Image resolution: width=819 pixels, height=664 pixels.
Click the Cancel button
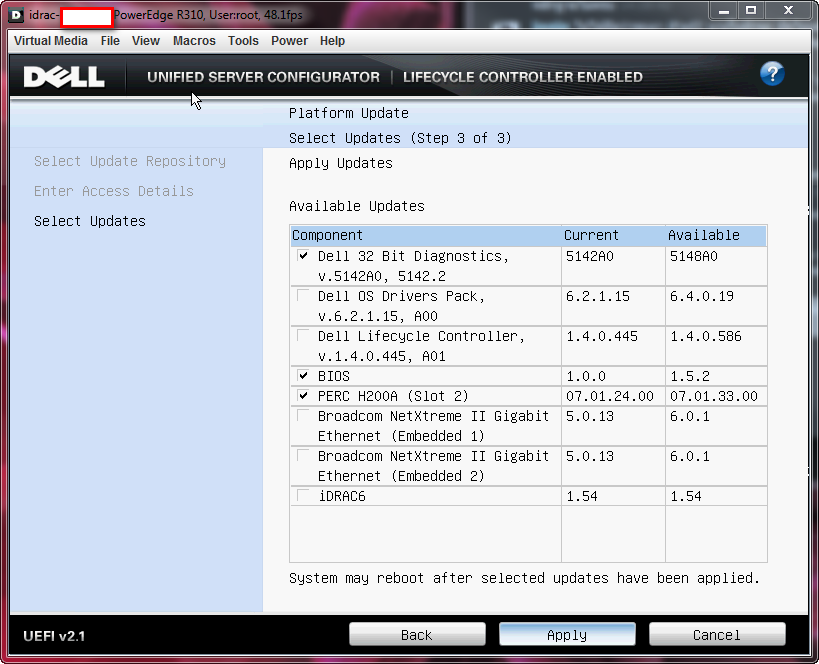[x=717, y=634]
